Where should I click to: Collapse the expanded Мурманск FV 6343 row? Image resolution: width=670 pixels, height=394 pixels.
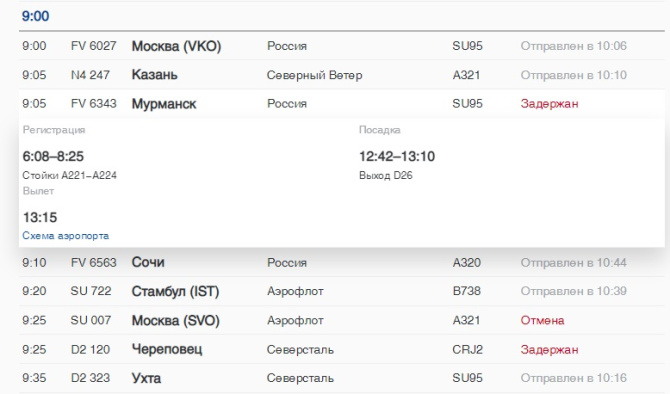coord(342,104)
